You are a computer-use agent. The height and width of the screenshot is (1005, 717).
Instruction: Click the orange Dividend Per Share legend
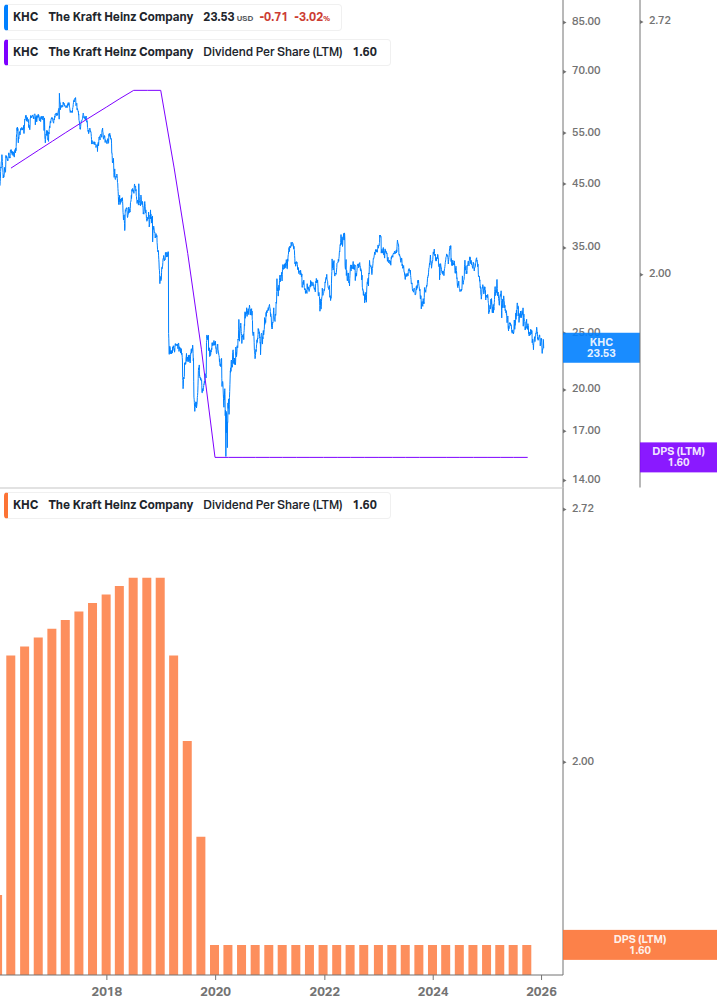[195, 505]
